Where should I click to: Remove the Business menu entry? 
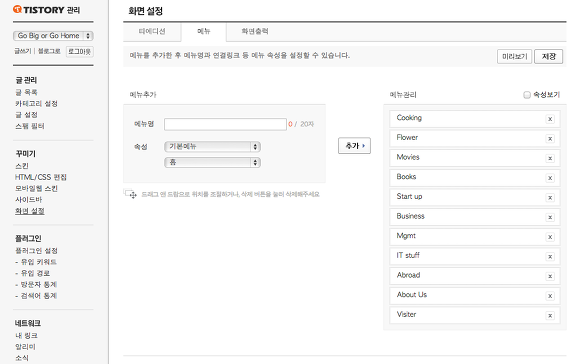pos(550,217)
